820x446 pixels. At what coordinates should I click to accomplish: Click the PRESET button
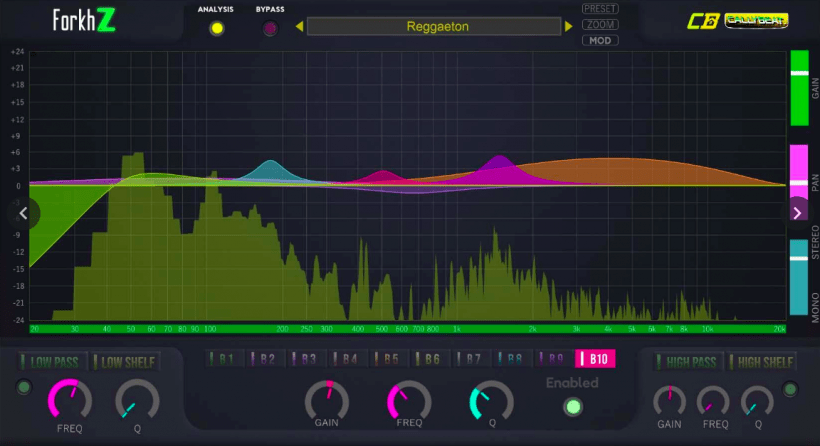(x=599, y=9)
